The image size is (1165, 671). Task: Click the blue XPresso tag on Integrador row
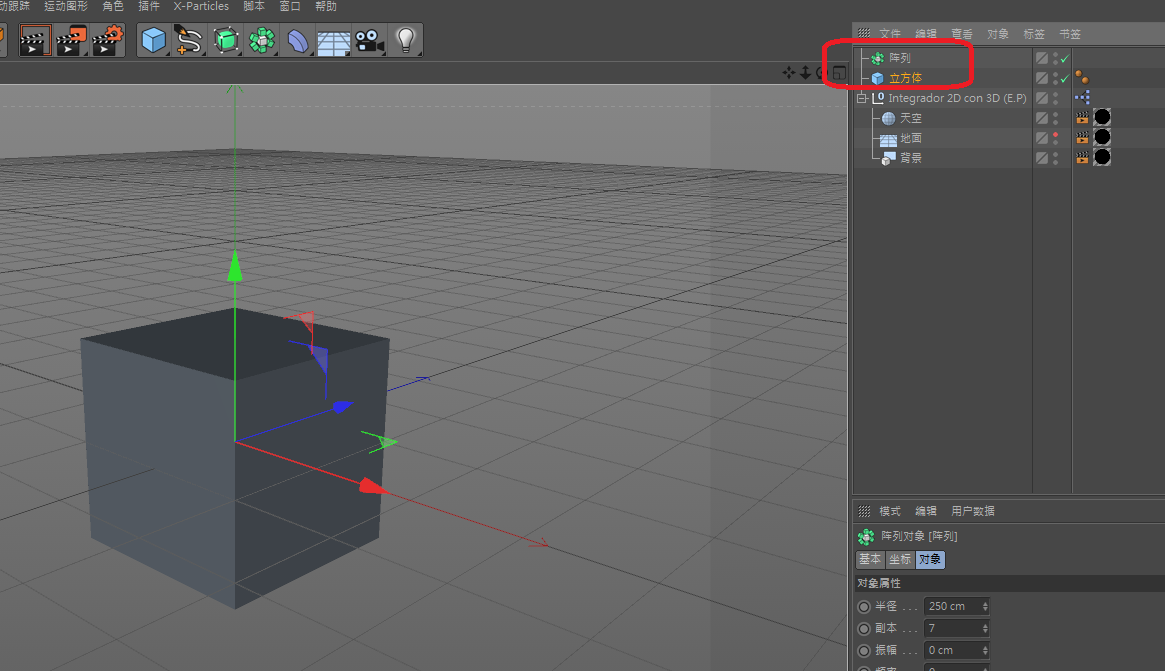point(1083,97)
